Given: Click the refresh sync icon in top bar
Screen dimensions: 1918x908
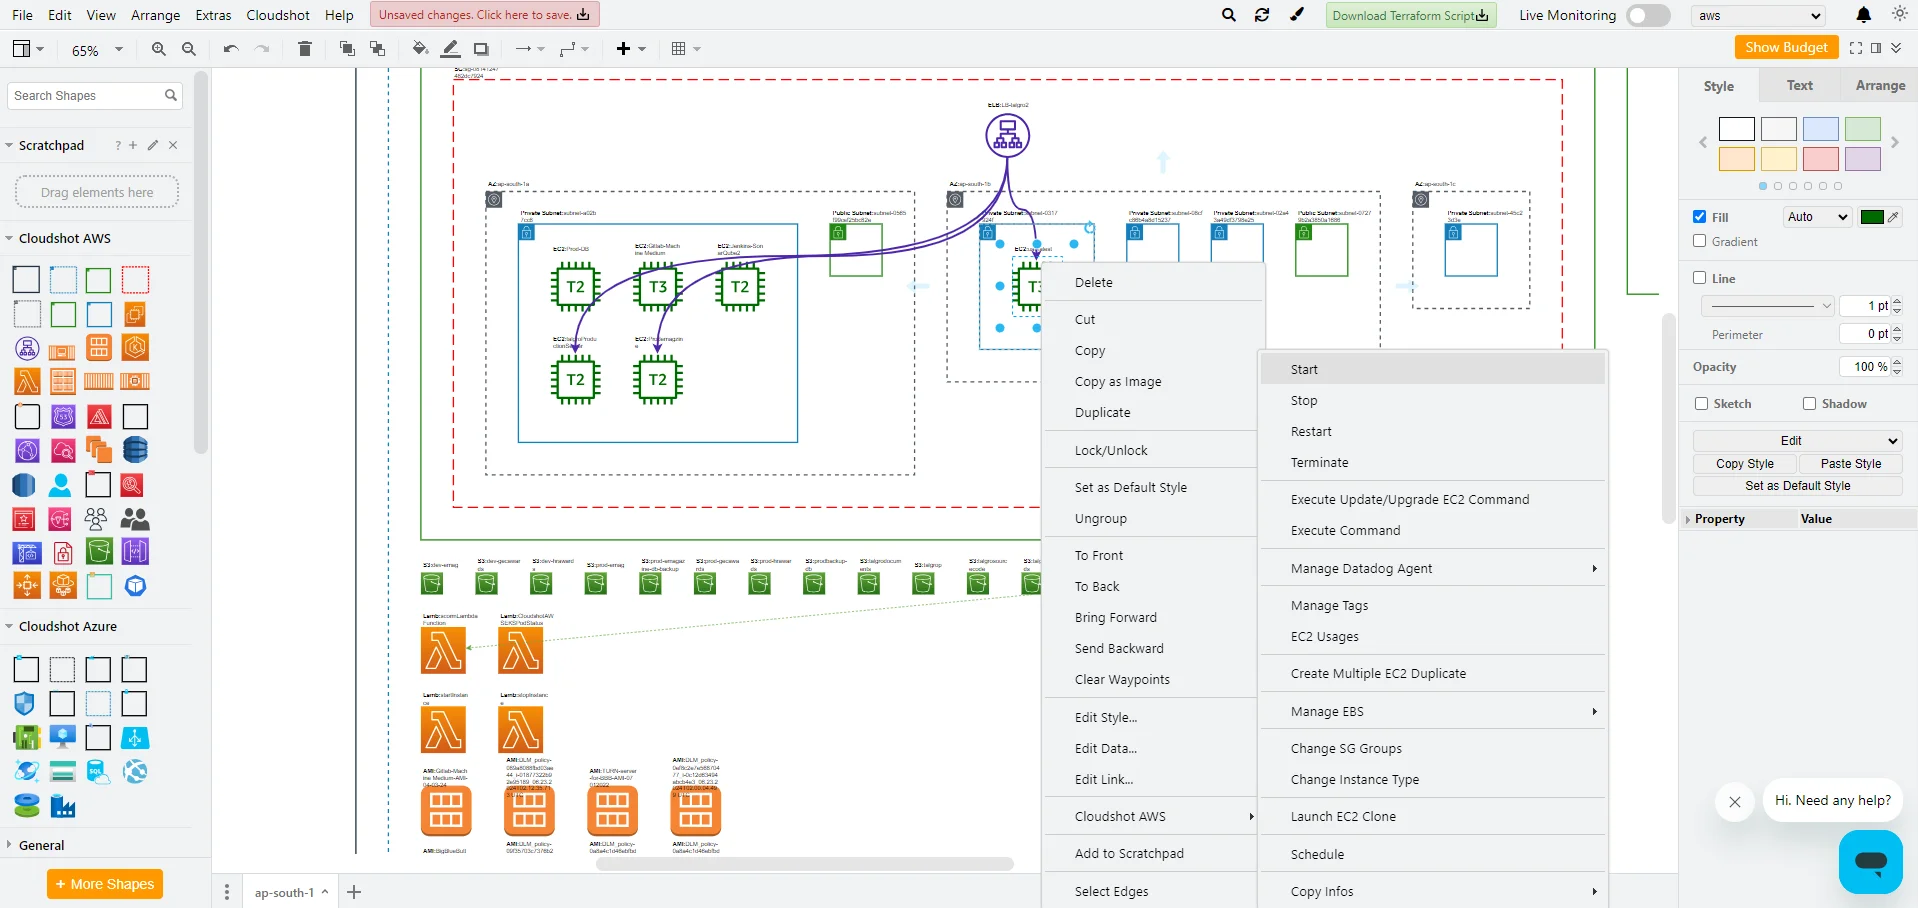Looking at the screenshot, I should click(1262, 15).
